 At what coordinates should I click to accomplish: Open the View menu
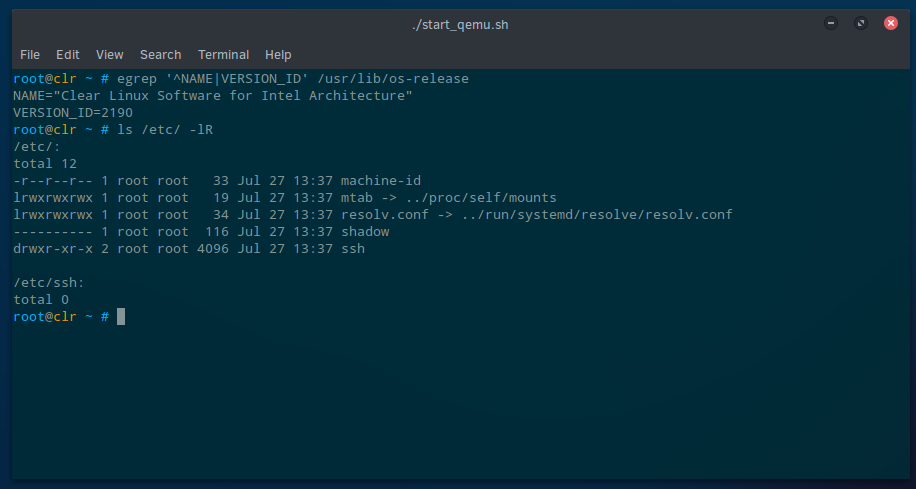[x=110, y=55]
